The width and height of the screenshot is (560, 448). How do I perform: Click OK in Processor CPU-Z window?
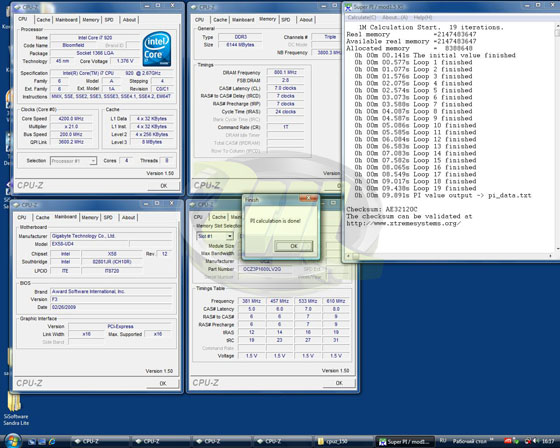[164, 186]
